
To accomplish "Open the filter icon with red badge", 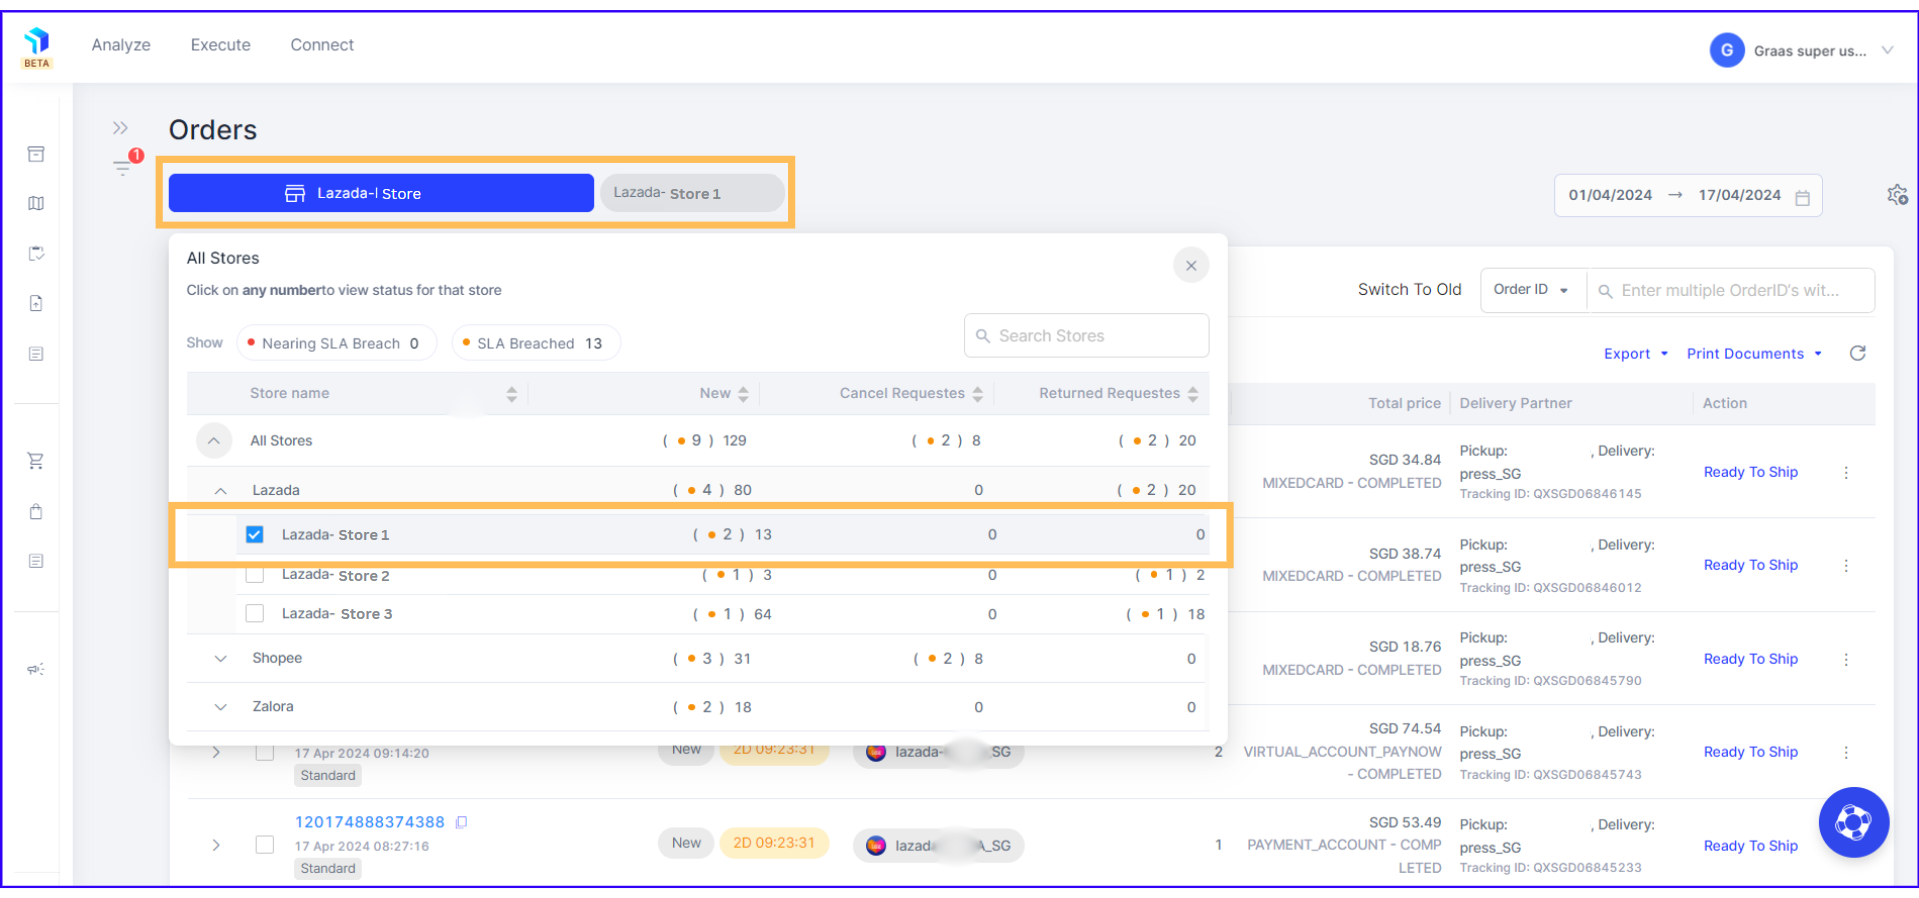I will click(x=123, y=167).
